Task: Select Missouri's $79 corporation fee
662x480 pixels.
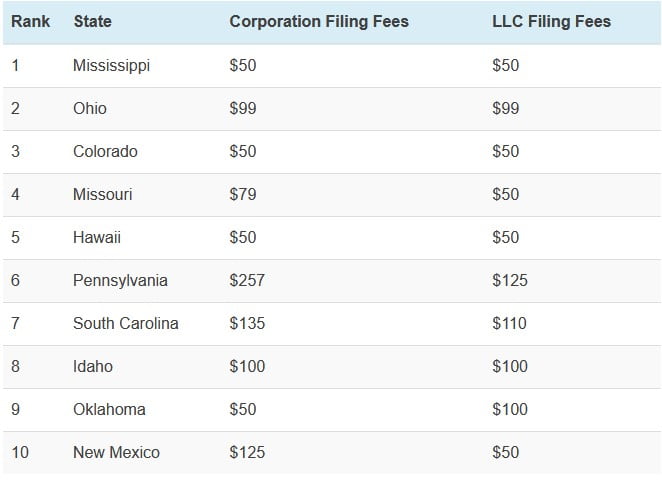Action: point(243,194)
